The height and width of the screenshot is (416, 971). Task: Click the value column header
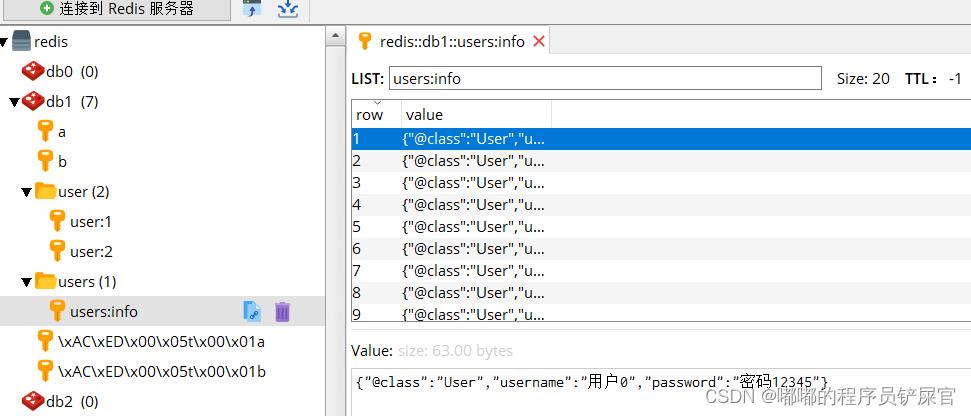click(477, 115)
